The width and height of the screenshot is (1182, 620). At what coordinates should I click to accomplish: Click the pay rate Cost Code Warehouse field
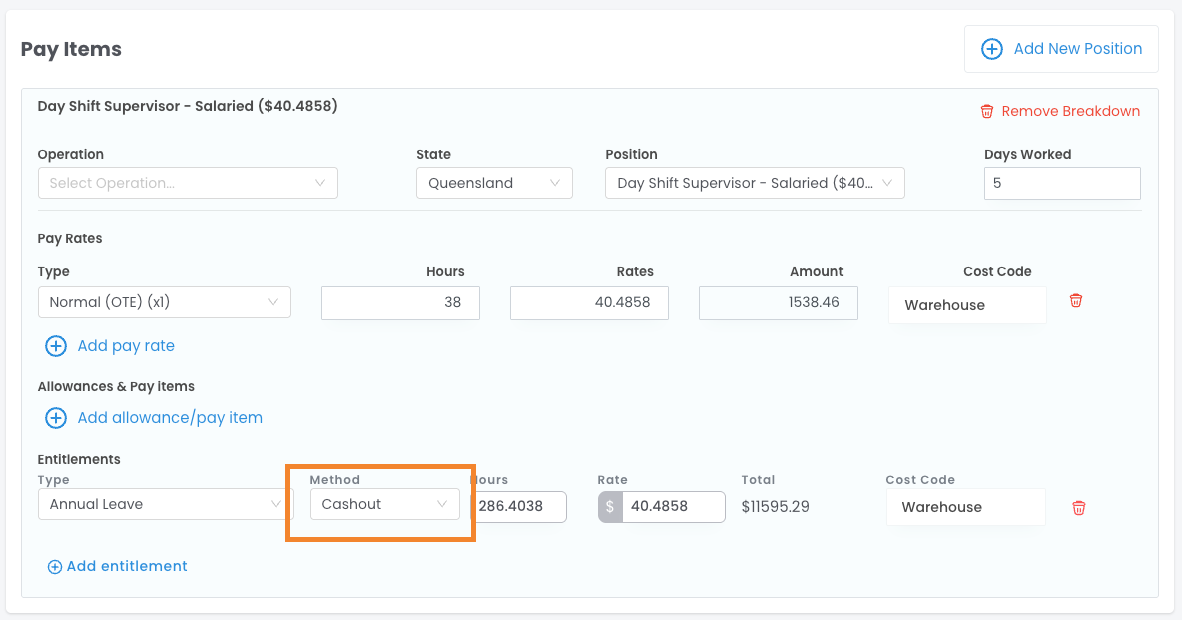[x=966, y=305]
